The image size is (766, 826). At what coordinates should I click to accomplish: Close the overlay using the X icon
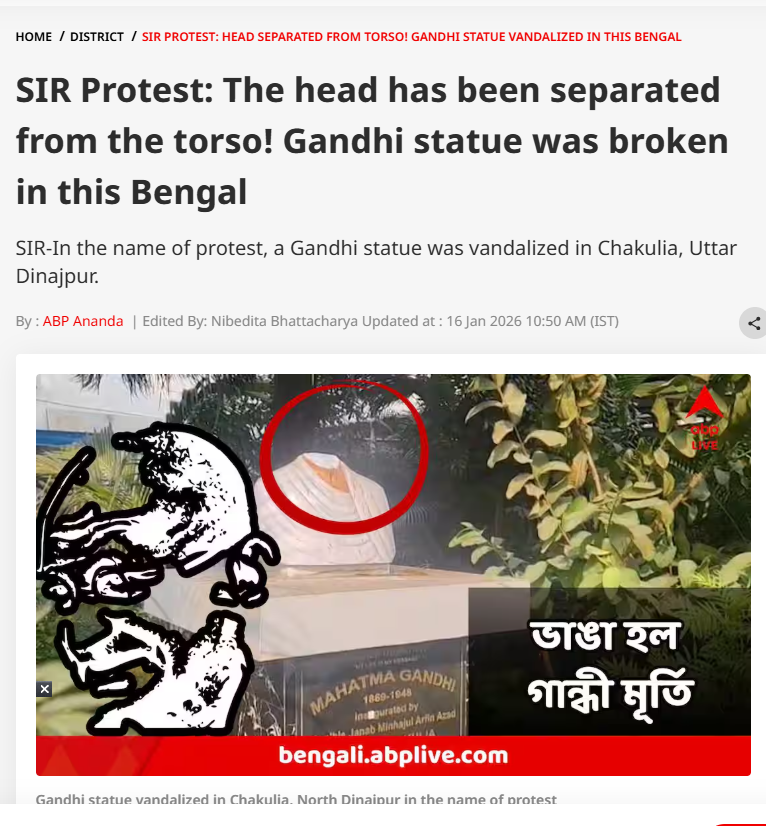[x=45, y=689]
